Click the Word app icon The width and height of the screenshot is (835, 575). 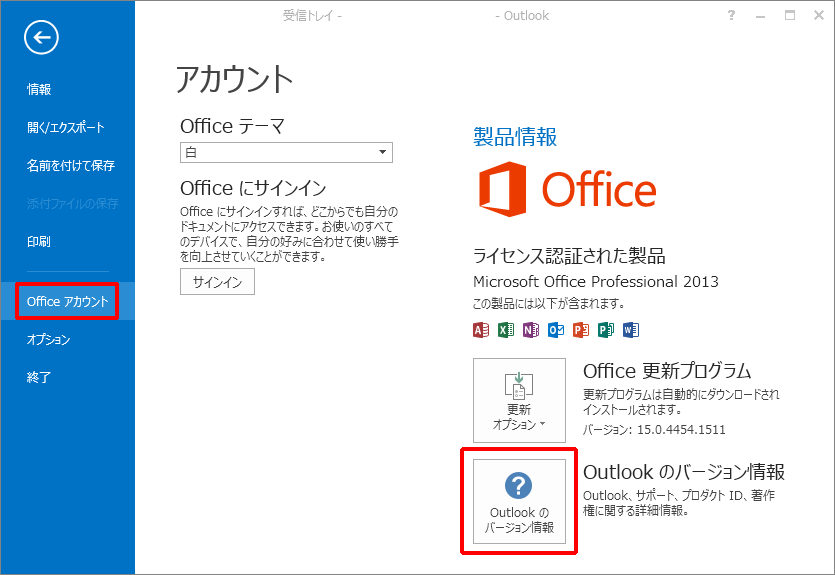click(631, 330)
